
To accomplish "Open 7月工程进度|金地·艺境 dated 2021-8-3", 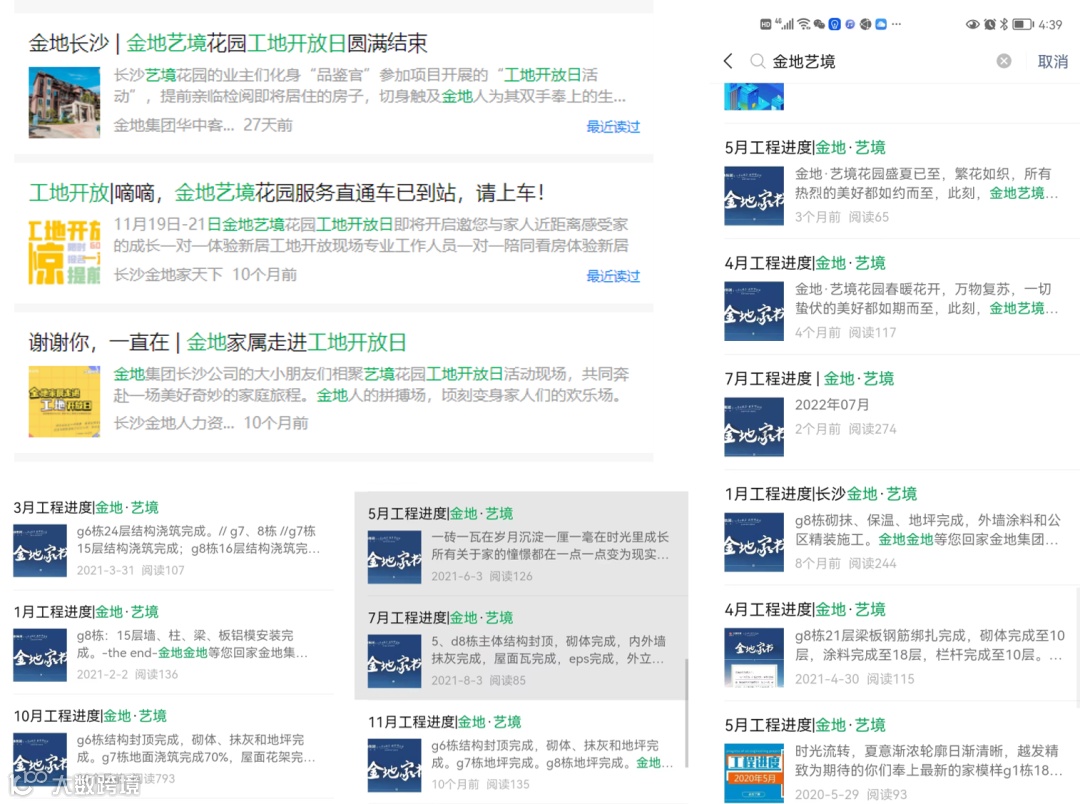I will click(x=441, y=617).
